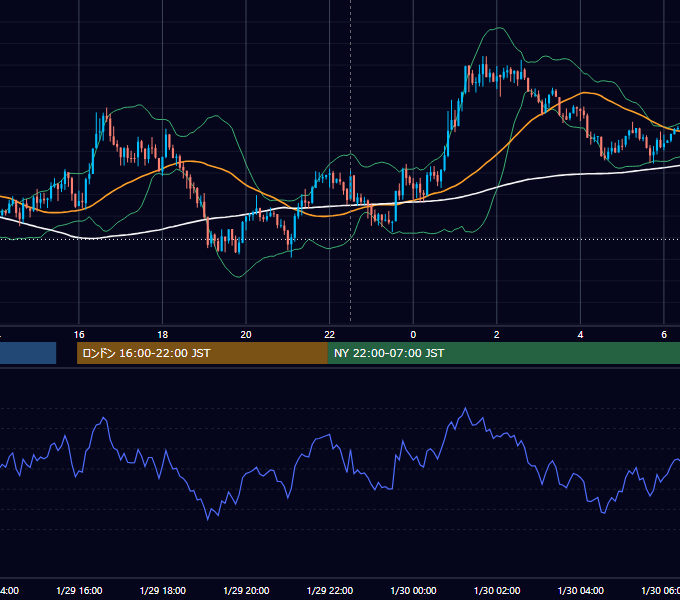This screenshot has height=600, width=680.
Task: Click the 4 hour label on price chart axis
Action: pos(580,335)
